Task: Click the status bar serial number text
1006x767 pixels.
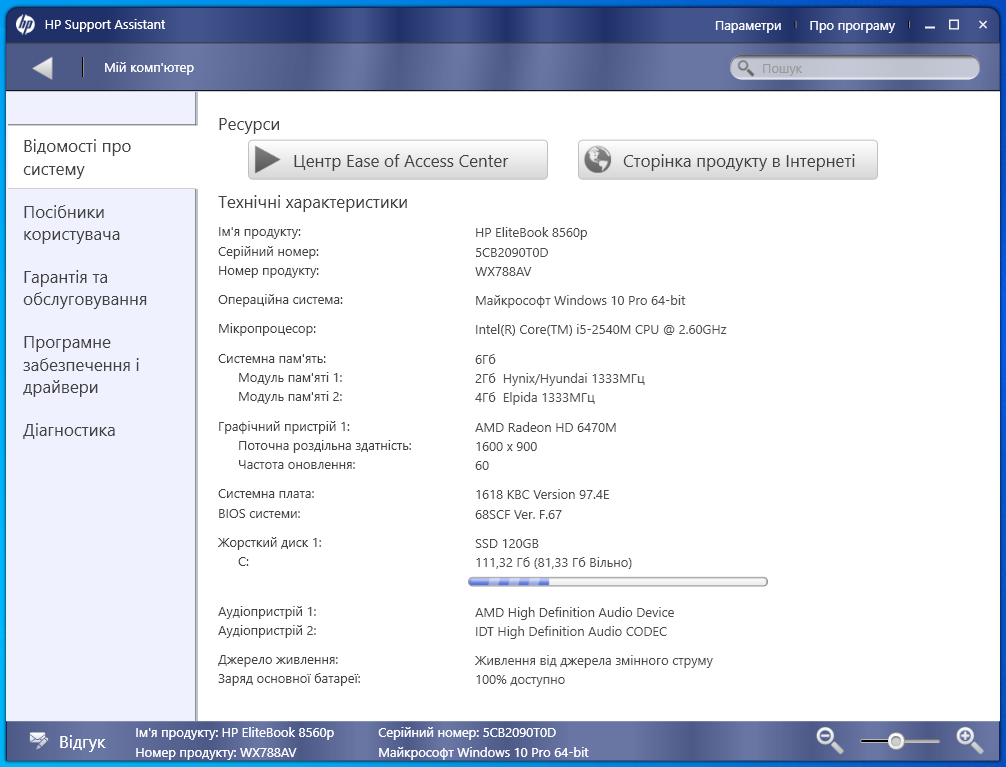Action: point(467,732)
